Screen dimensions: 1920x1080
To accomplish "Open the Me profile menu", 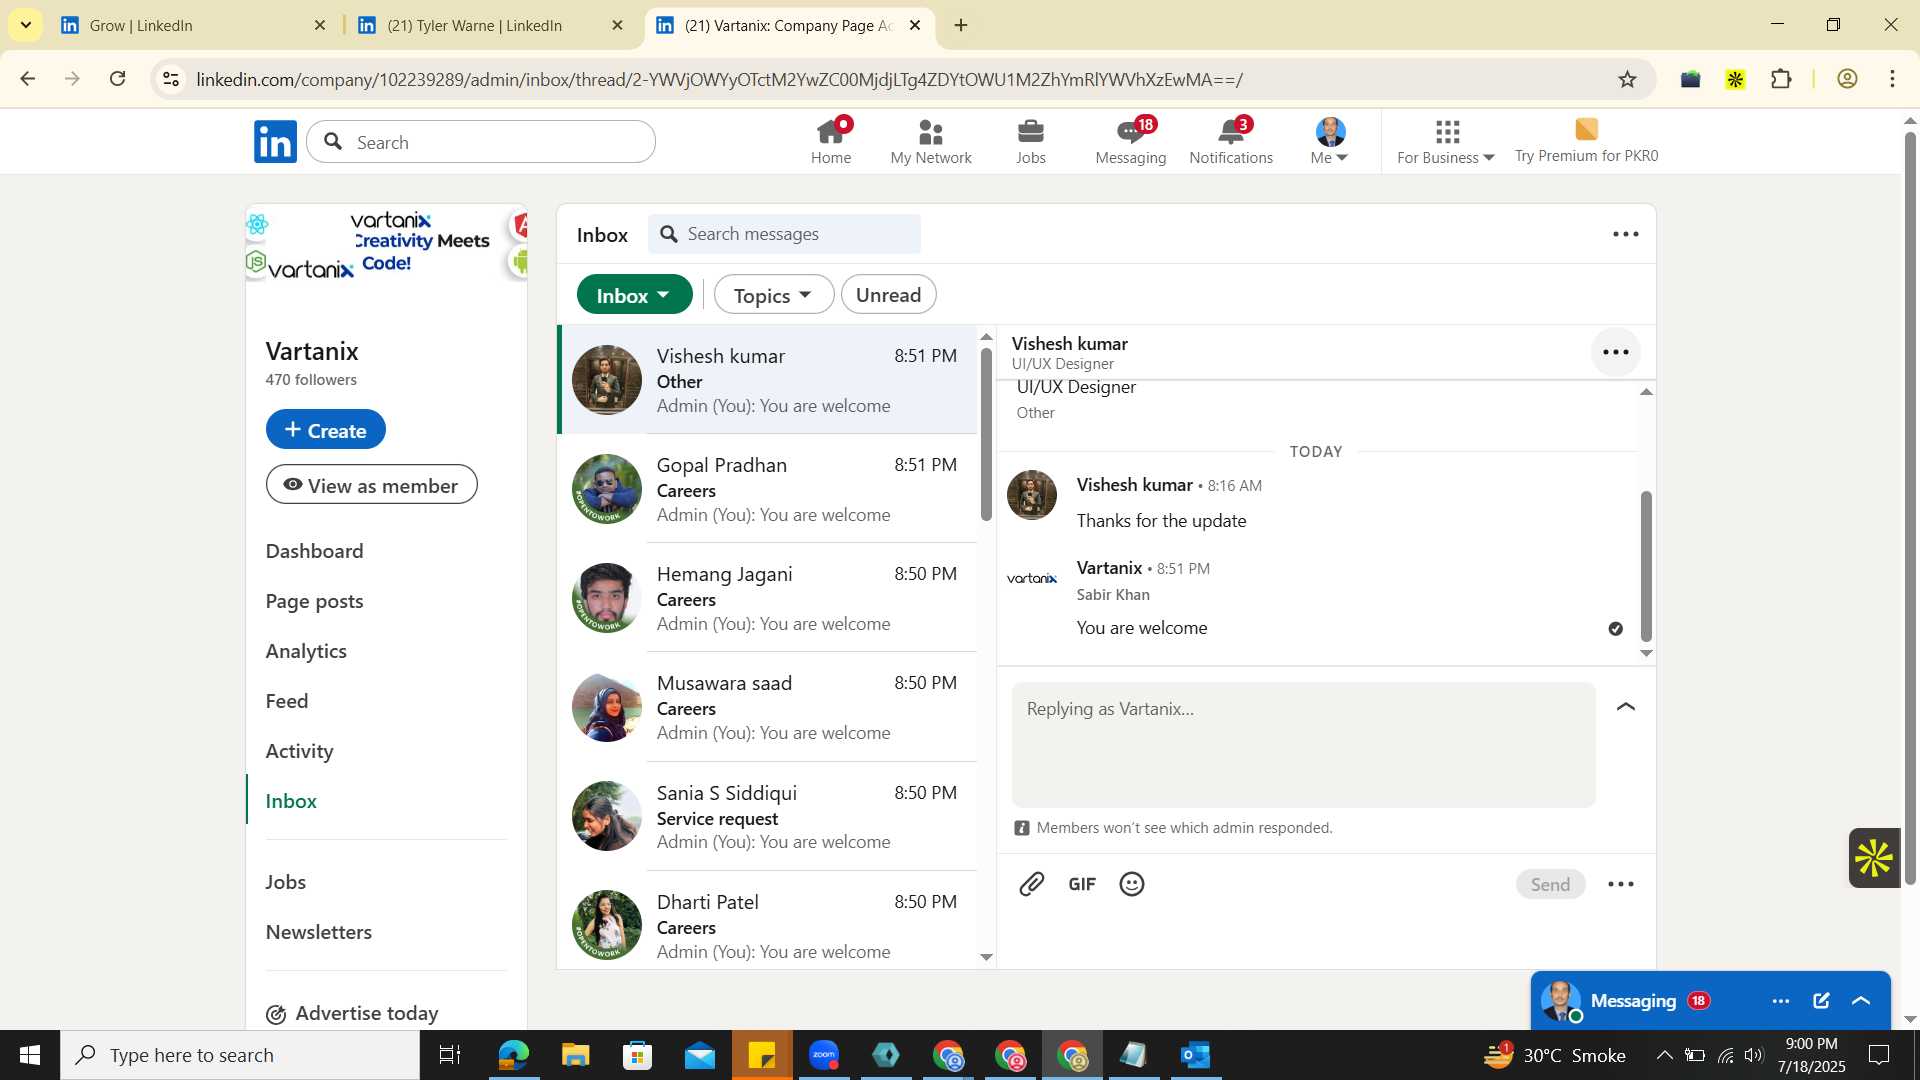I will (1330, 142).
